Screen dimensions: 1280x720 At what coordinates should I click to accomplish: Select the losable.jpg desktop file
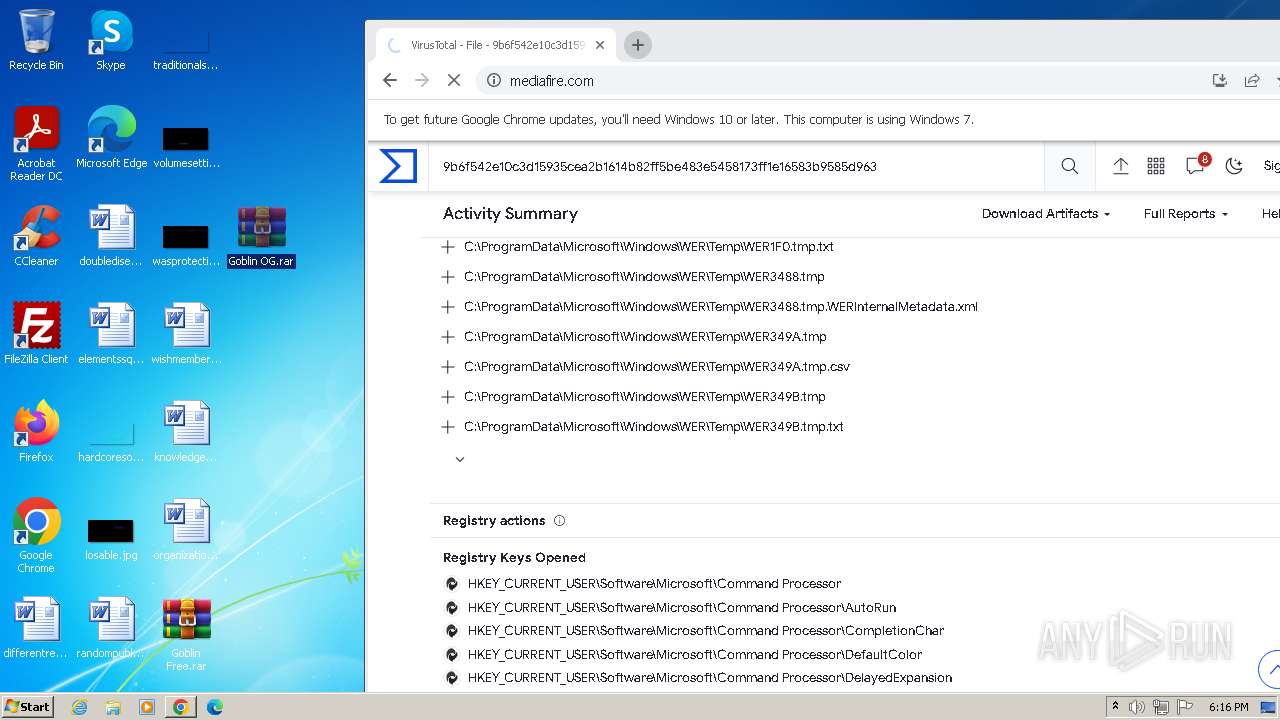click(x=111, y=540)
